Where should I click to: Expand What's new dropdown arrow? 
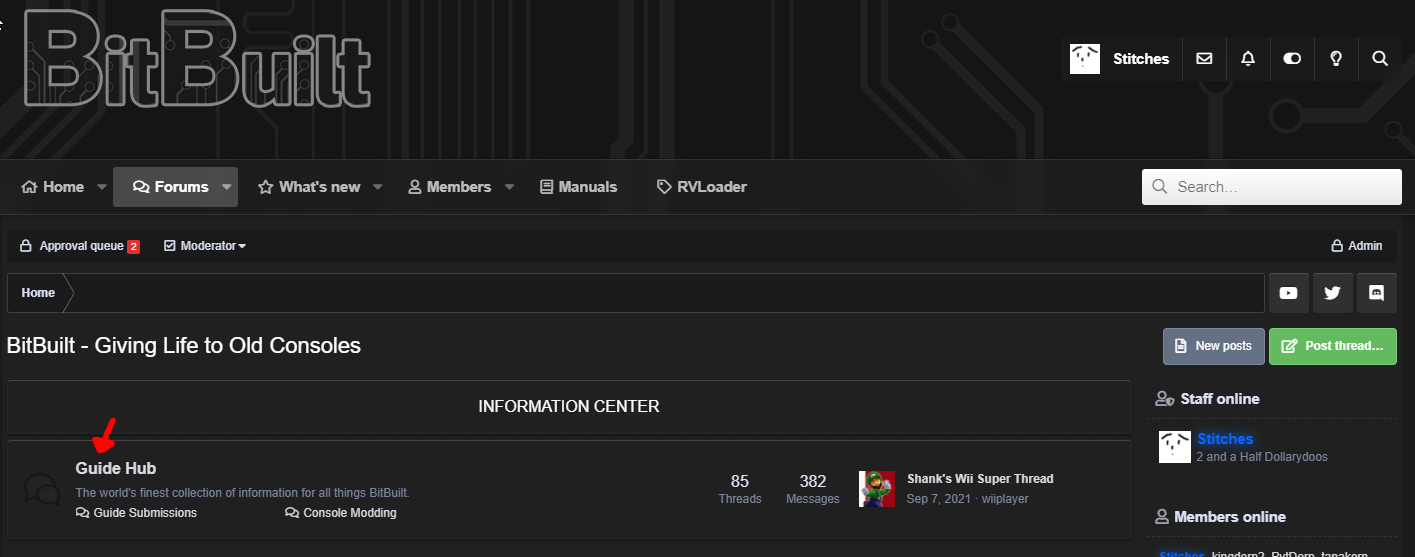pyautogui.click(x=378, y=187)
